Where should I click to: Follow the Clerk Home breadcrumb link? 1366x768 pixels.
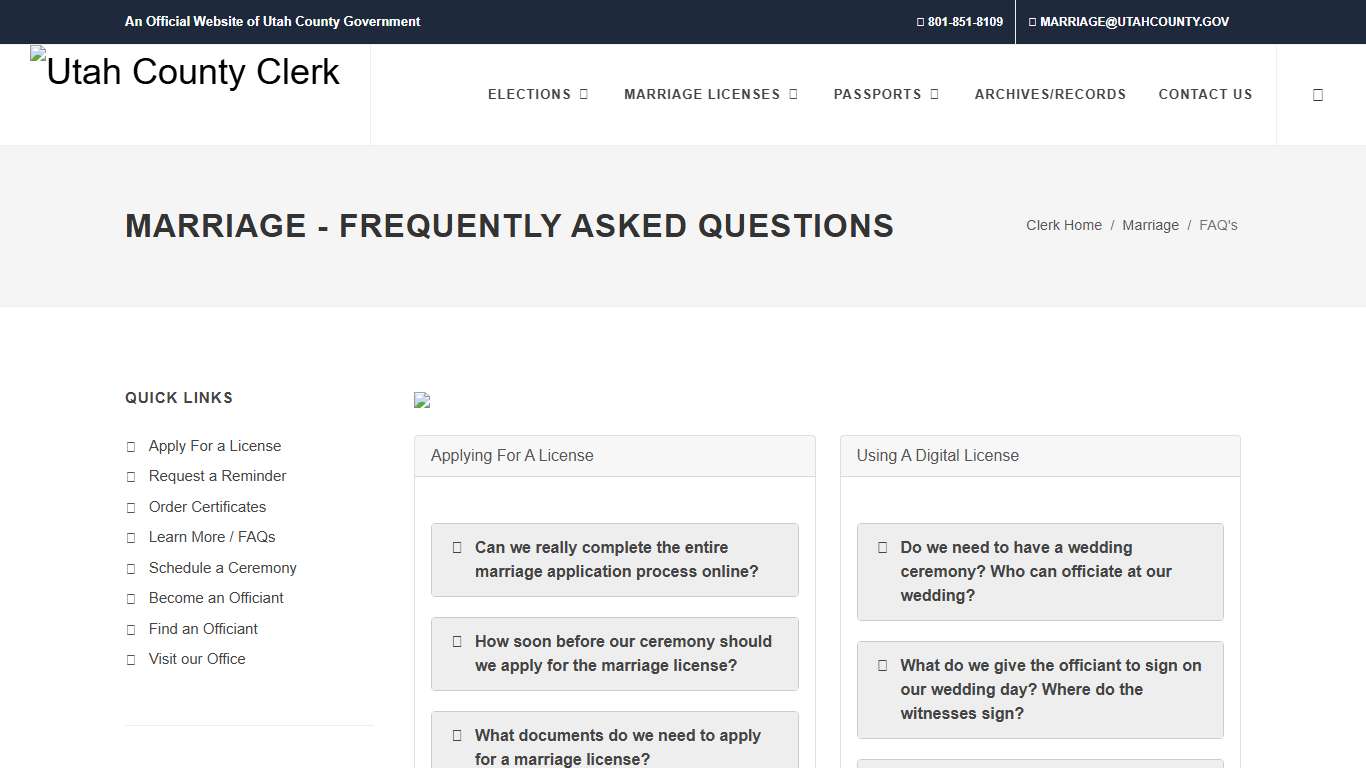(1063, 225)
